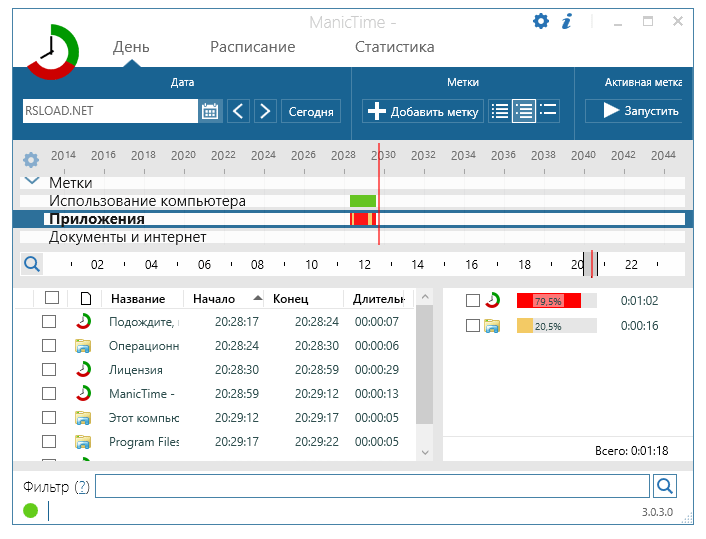
Task: Open settings gear in title bar
Action: (x=541, y=21)
